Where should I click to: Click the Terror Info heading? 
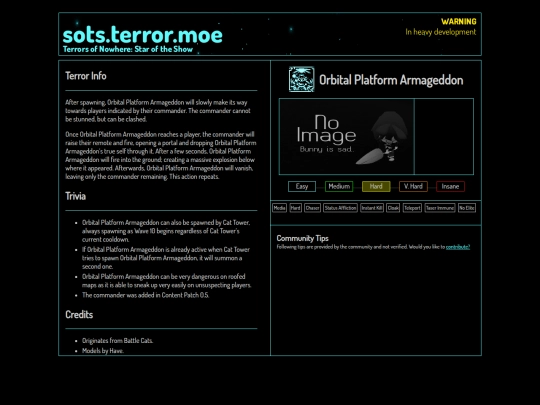(86, 76)
